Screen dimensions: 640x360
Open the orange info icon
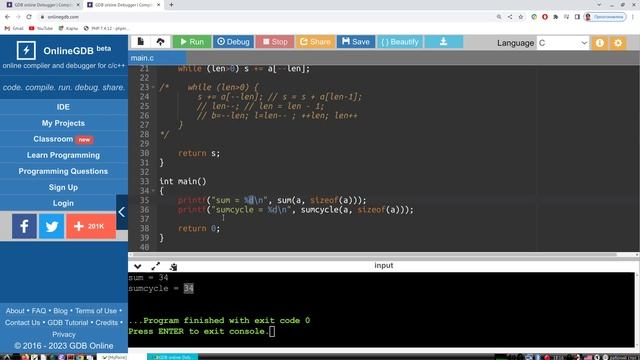[x=600, y=43]
